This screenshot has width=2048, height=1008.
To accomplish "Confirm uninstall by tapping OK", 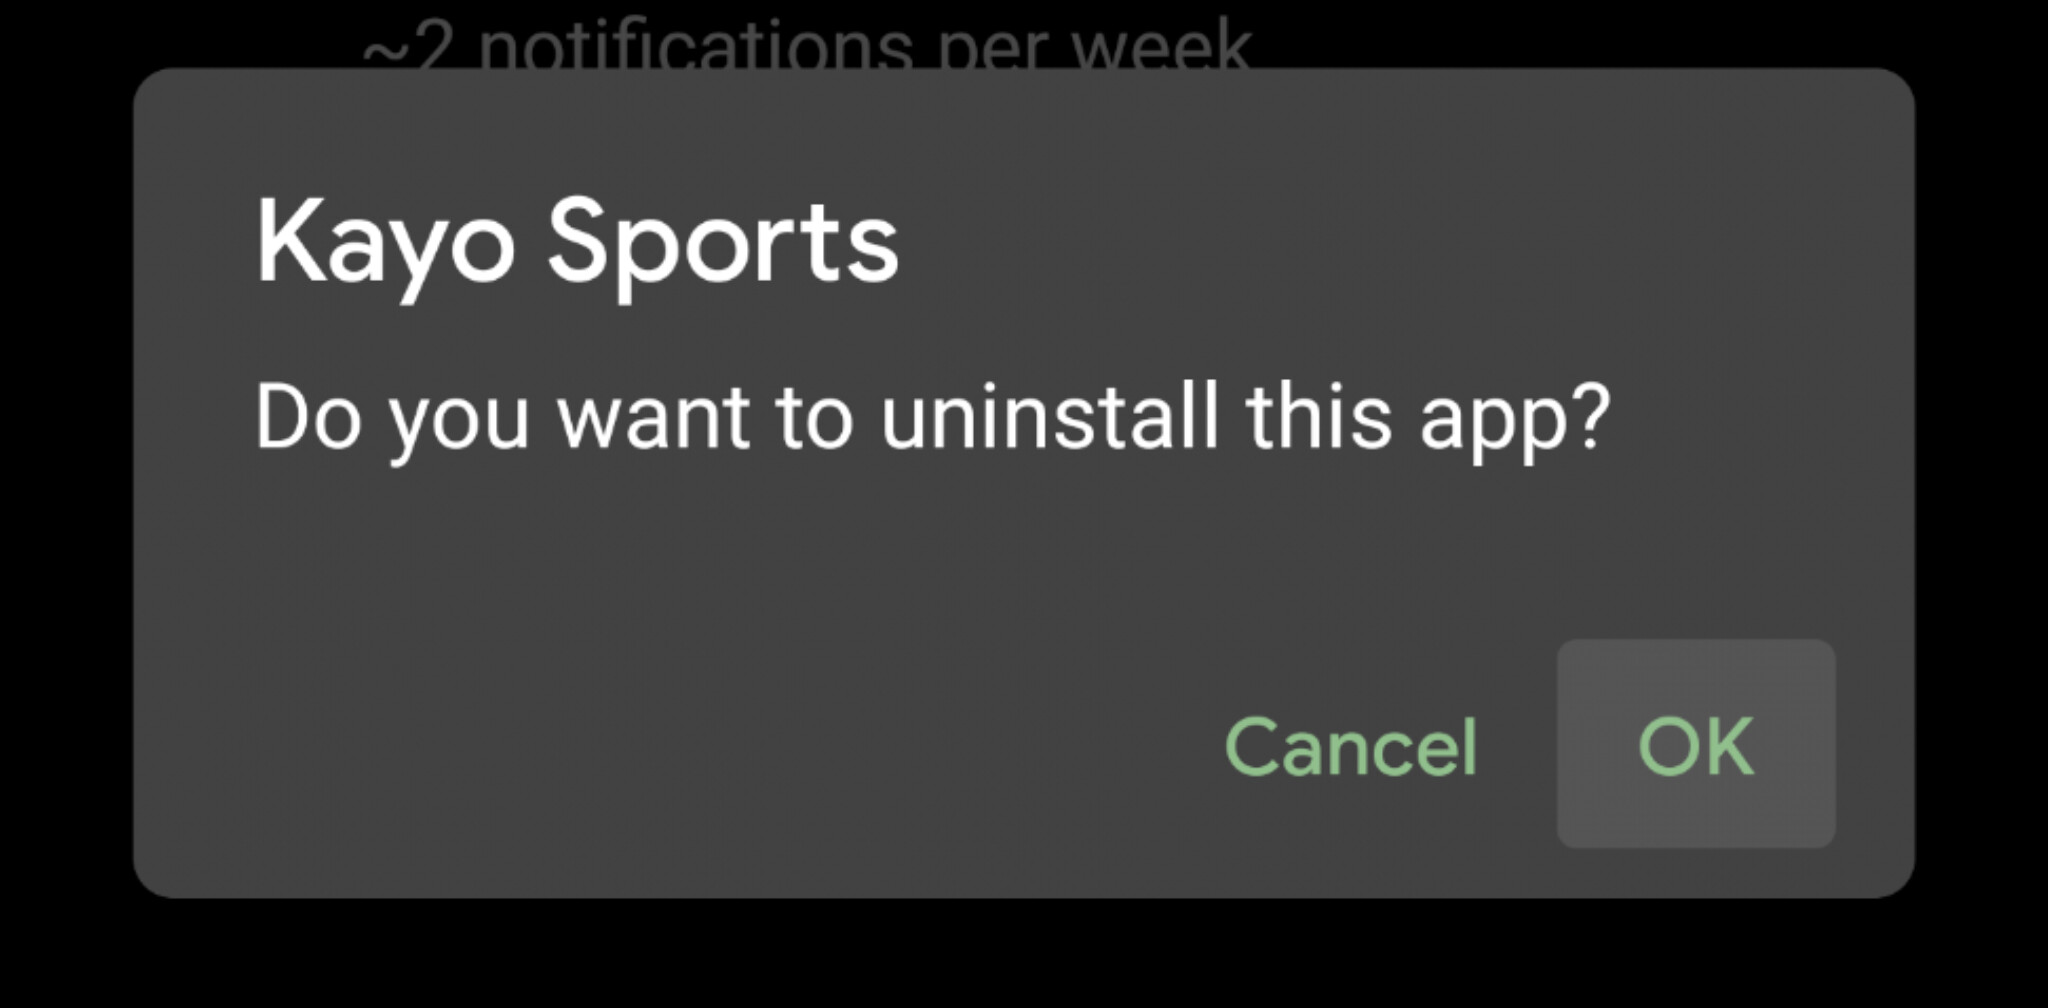I will pyautogui.click(x=1695, y=744).
